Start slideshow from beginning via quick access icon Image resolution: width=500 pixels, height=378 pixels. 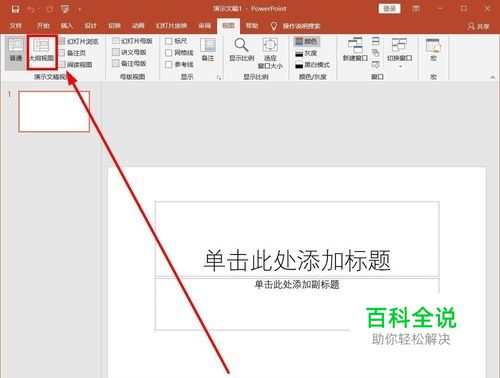pos(65,9)
